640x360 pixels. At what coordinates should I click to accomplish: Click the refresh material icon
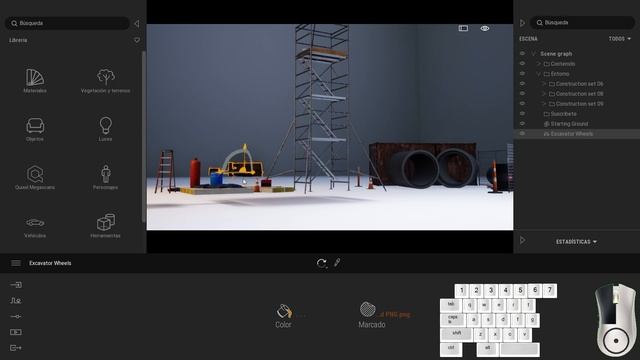(322, 263)
